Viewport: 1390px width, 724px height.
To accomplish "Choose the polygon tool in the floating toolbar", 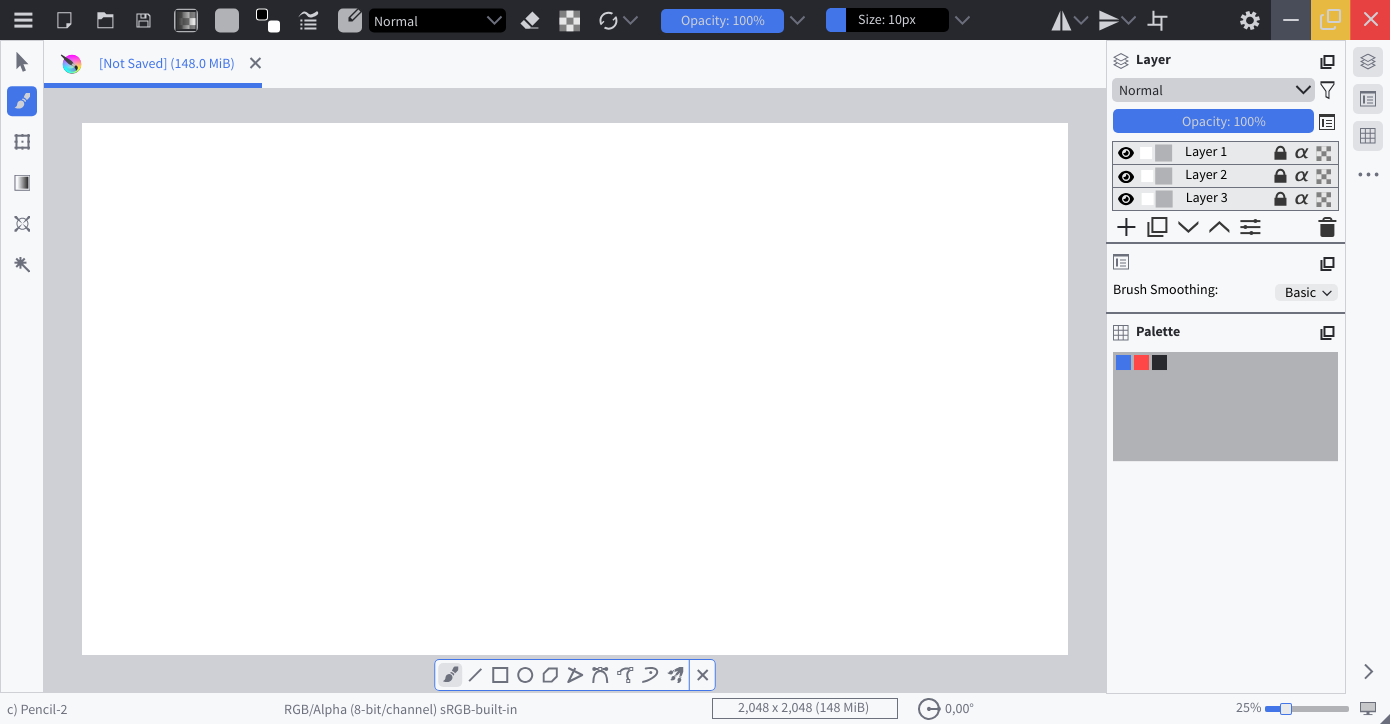I will pyautogui.click(x=550, y=675).
